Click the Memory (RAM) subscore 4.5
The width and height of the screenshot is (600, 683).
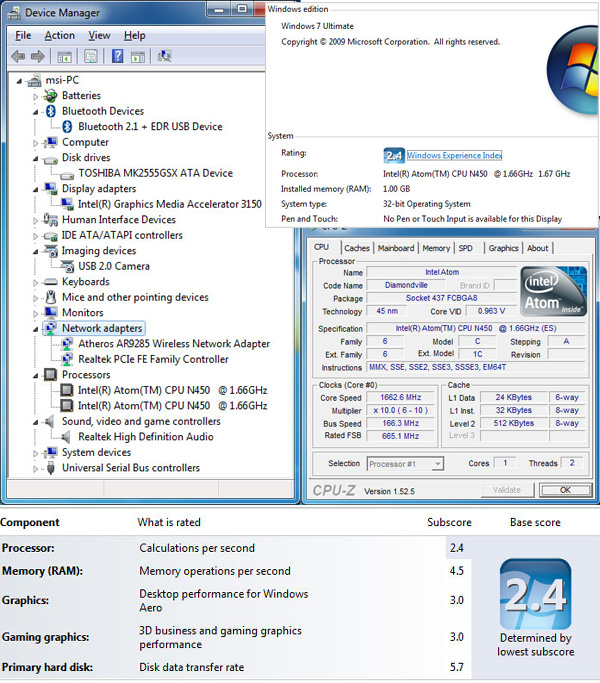pyautogui.click(x=457, y=571)
